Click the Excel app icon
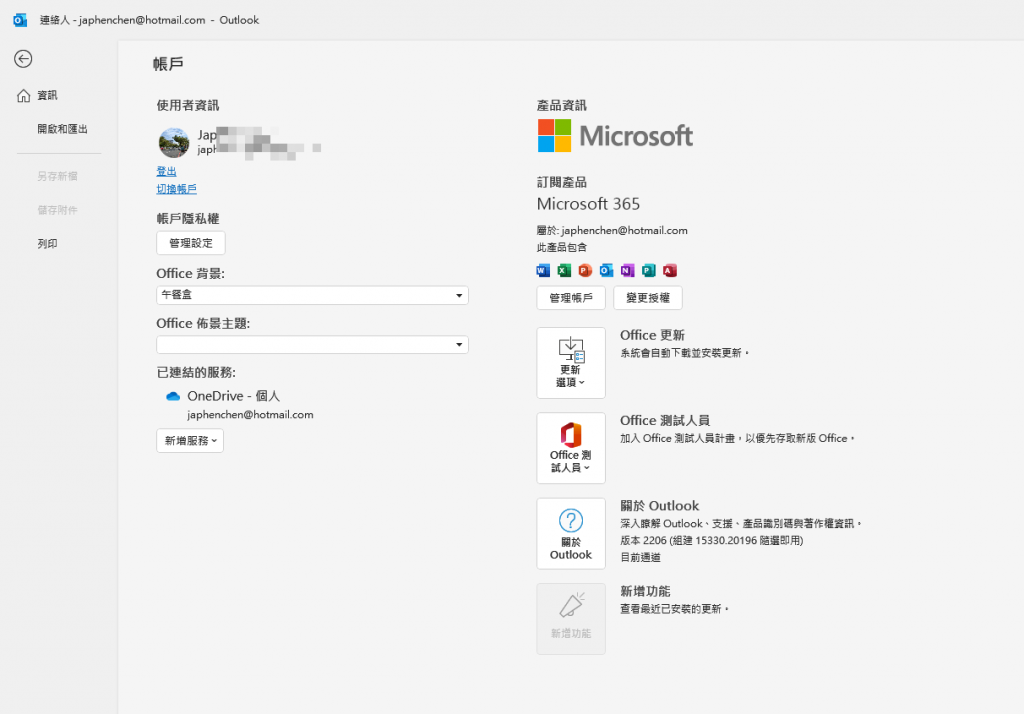This screenshot has width=1024, height=714. pos(564,270)
